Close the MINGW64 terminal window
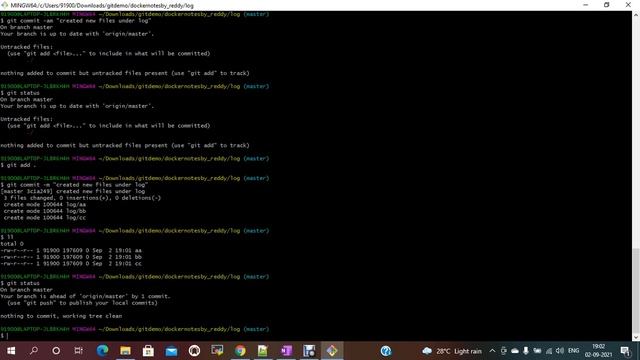The width and height of the screenshot is (640, 360). pos(628,5)
